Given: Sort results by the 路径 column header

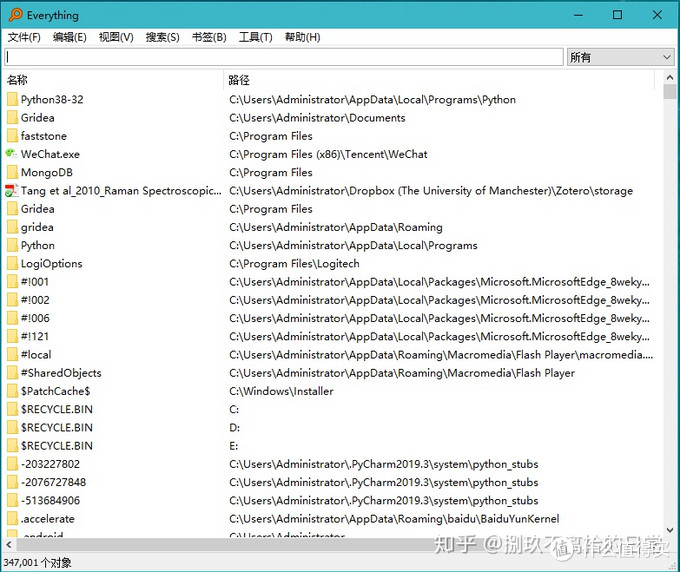Looking at the screenshot, I should tap(439, 80).
